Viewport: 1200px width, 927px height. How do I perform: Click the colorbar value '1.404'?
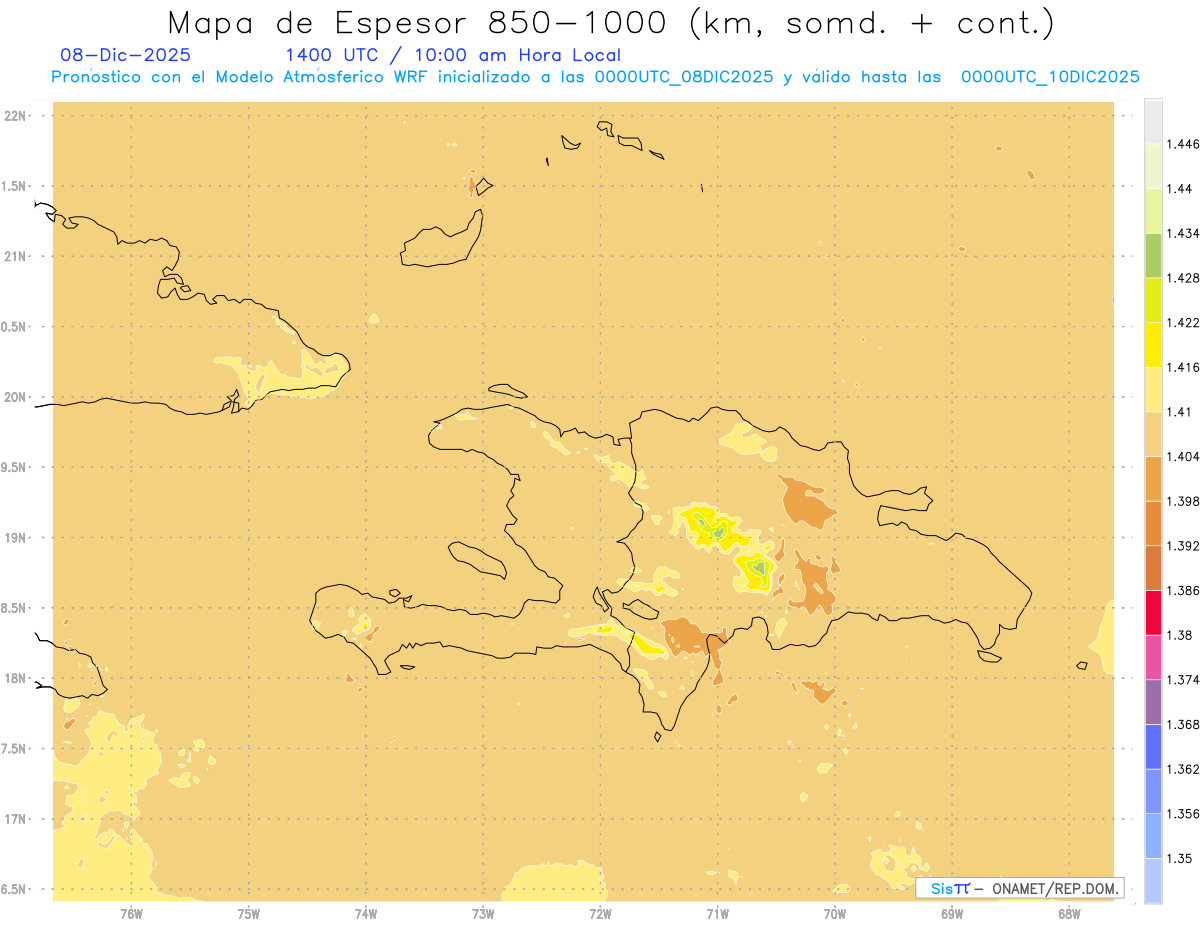point(1183,456)
